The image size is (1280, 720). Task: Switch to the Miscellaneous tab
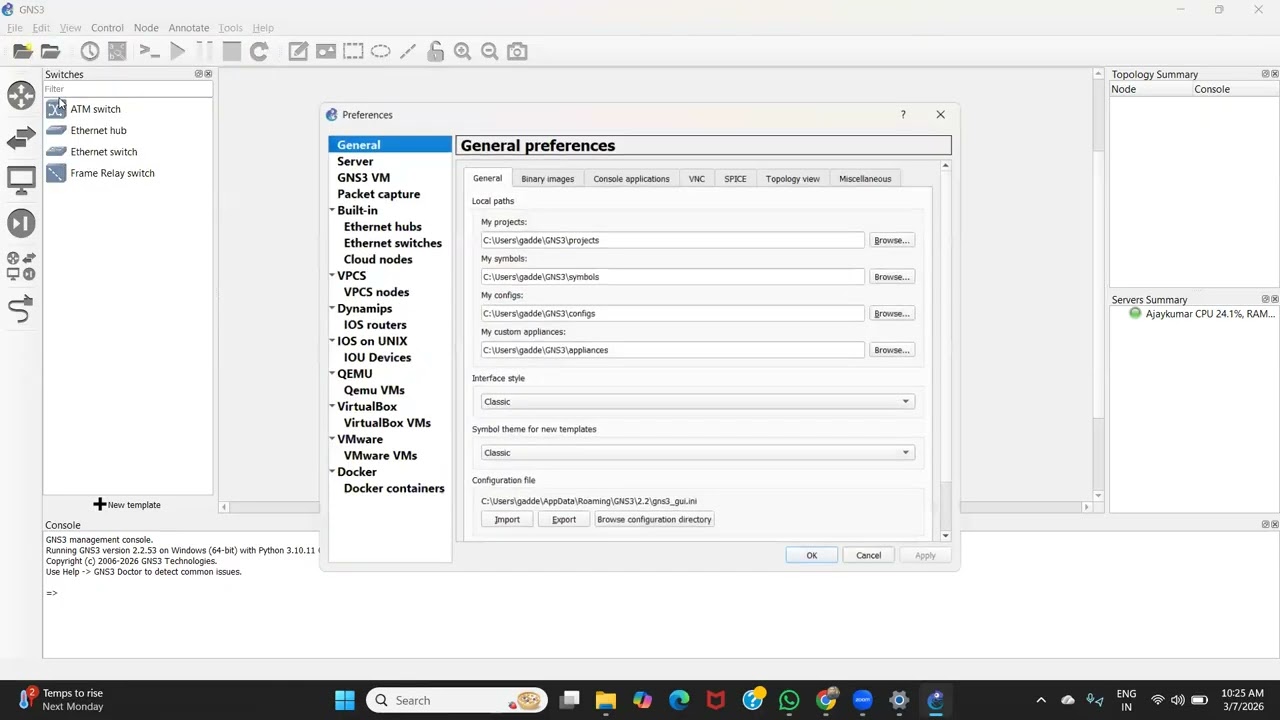pos(865,179)
